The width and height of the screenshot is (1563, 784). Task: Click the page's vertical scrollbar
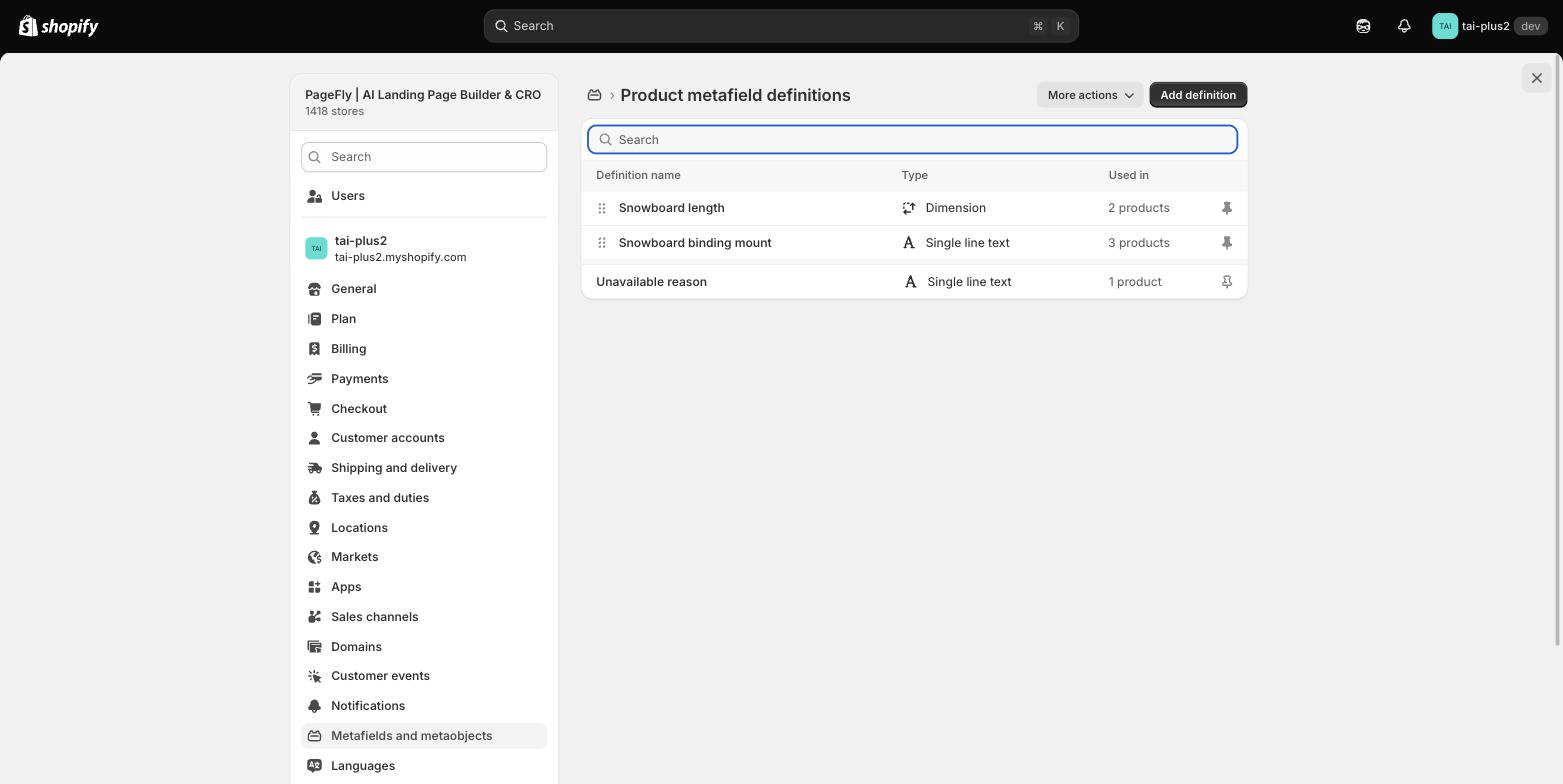[1559, 350]
